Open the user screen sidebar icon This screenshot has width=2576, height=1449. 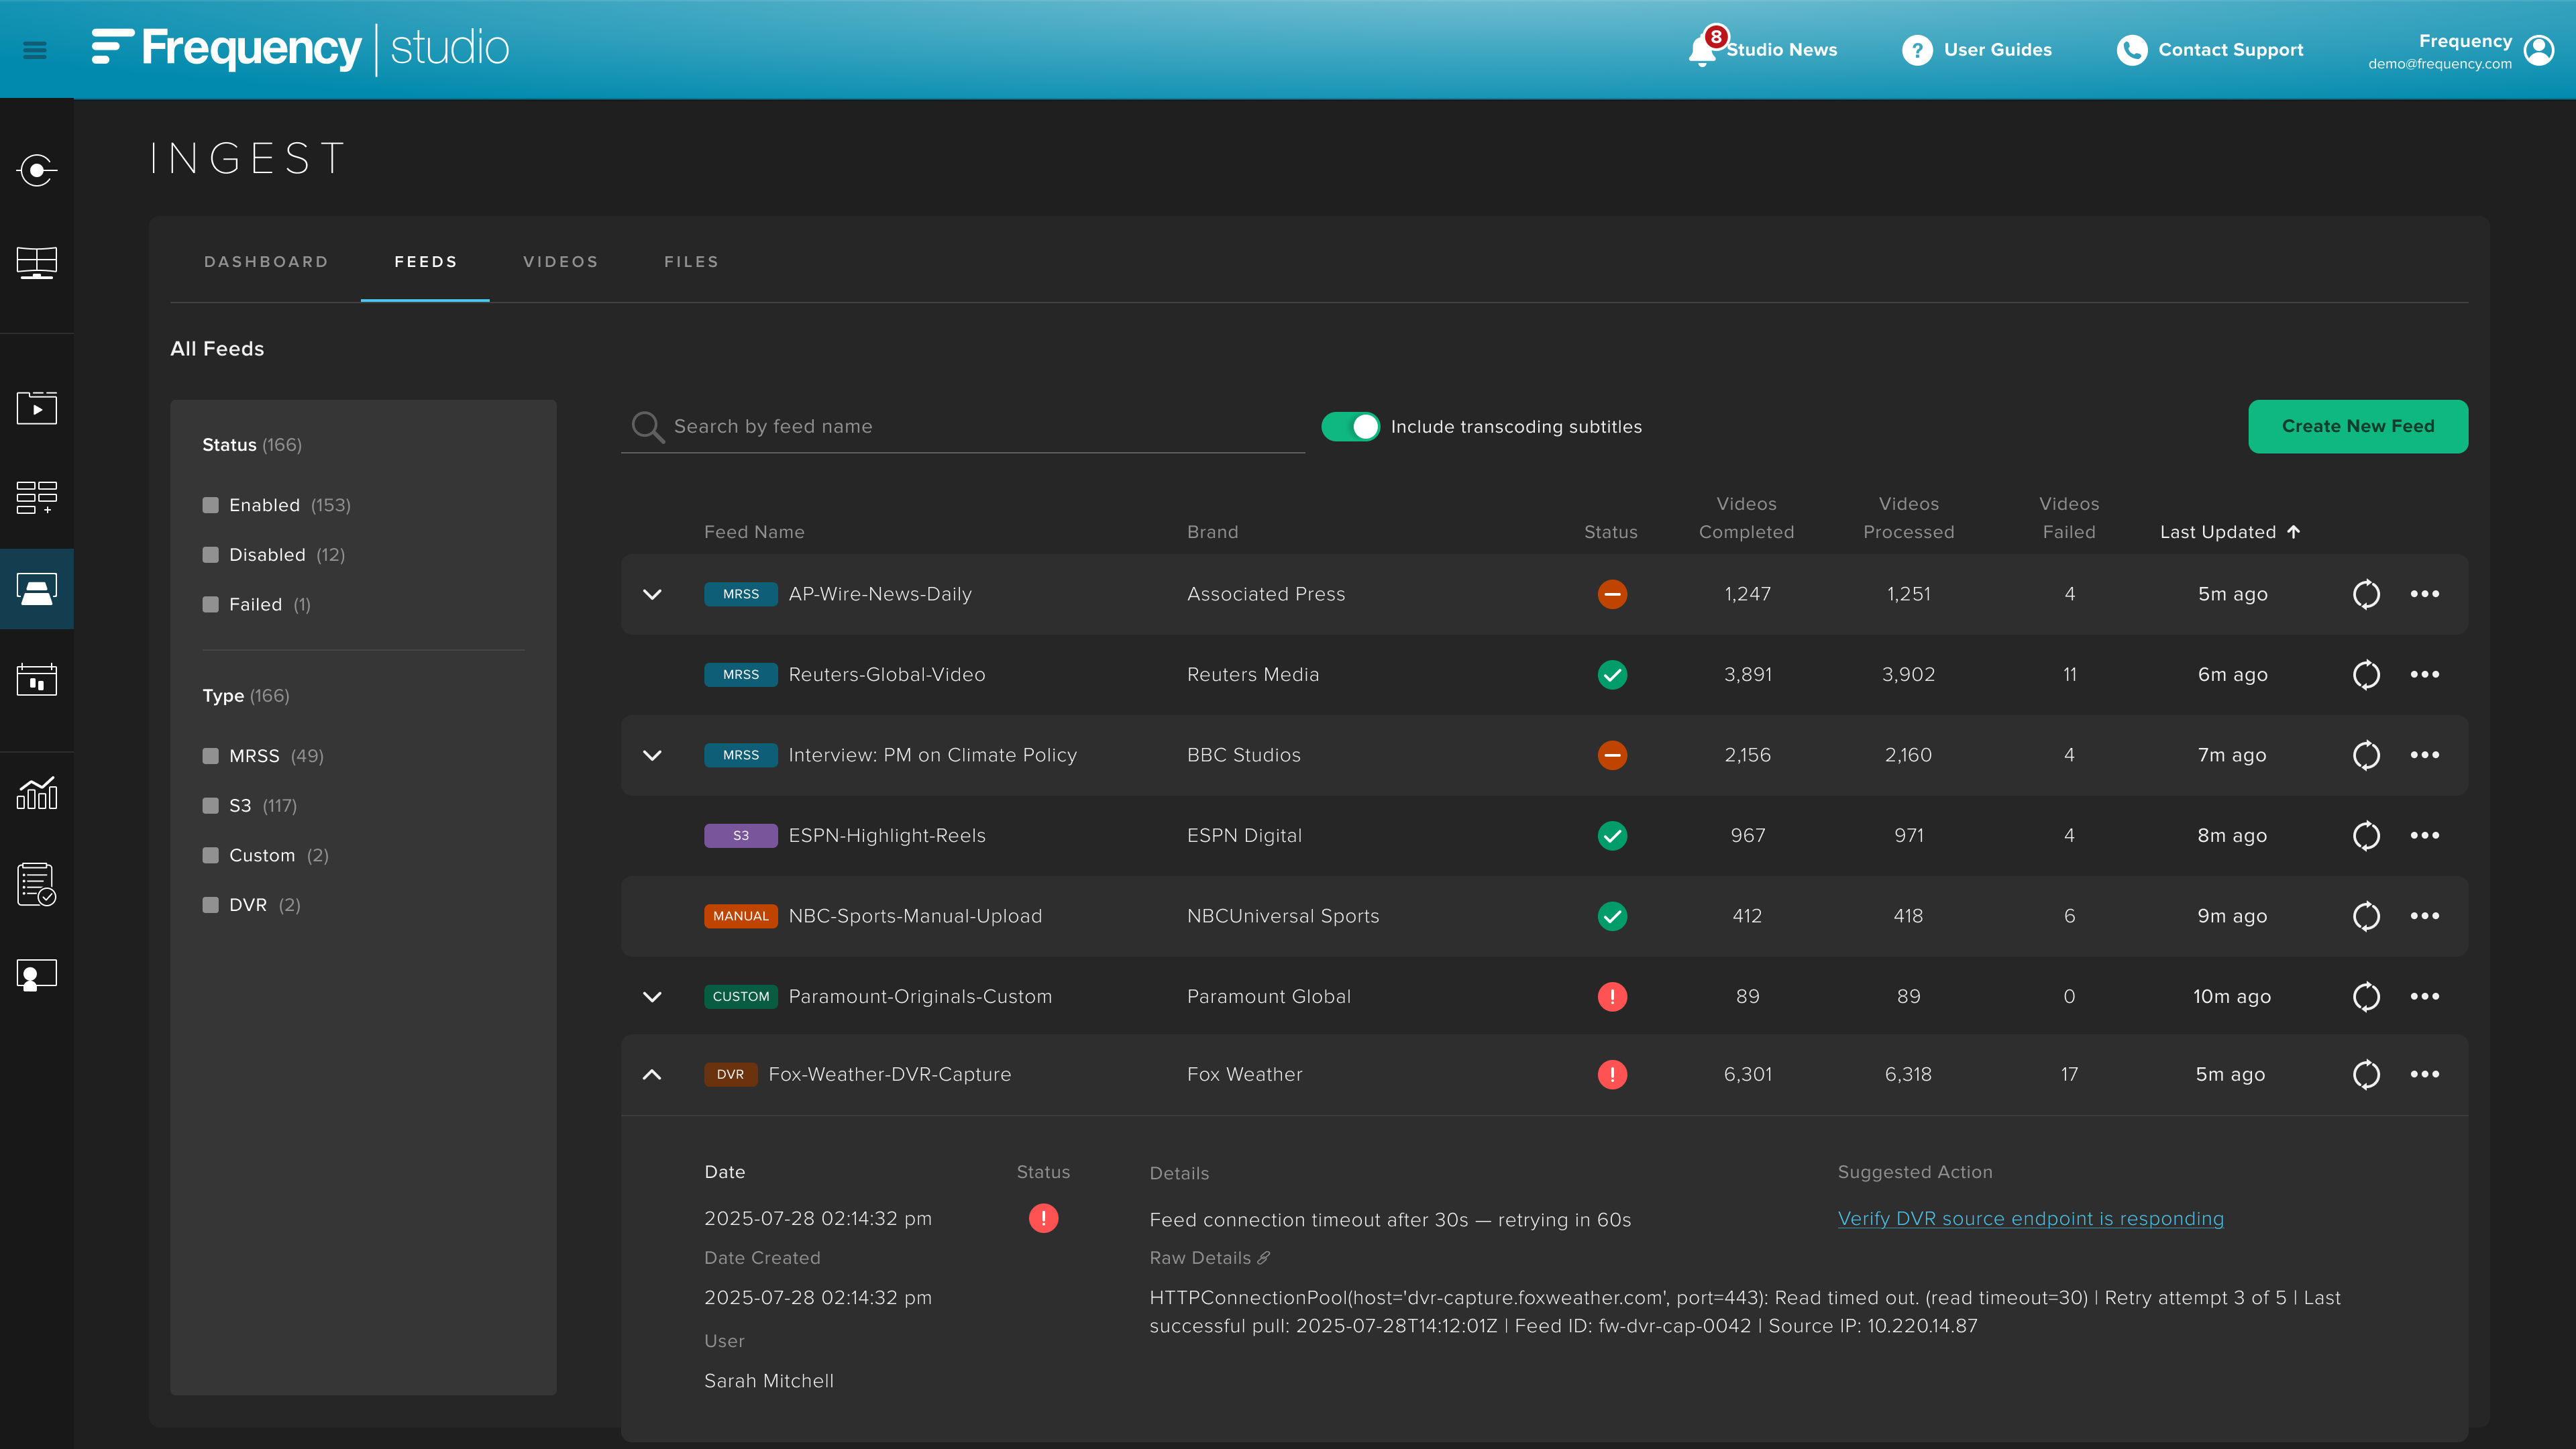(x=37, y=975)
